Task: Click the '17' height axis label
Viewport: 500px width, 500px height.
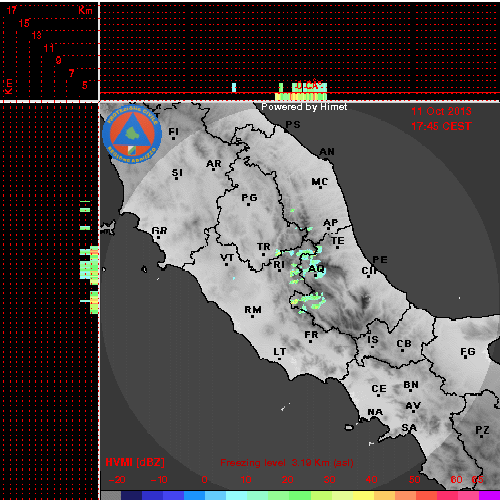Action: (x=12, y=10)
